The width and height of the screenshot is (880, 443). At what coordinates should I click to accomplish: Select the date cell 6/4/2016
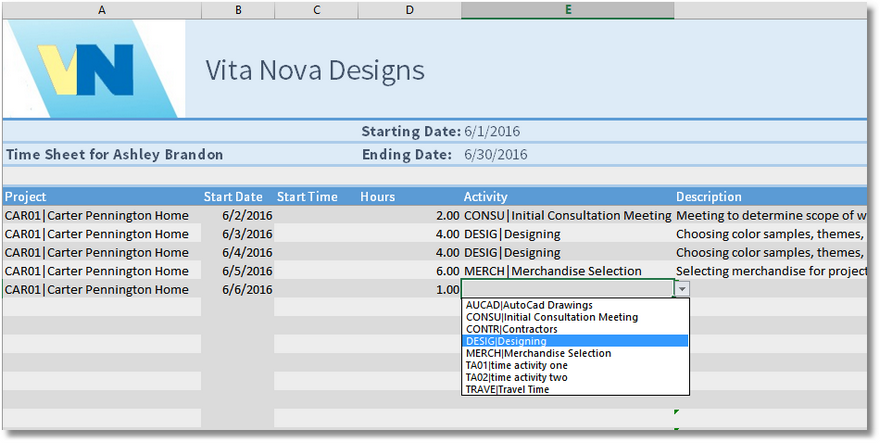(238, 253)
